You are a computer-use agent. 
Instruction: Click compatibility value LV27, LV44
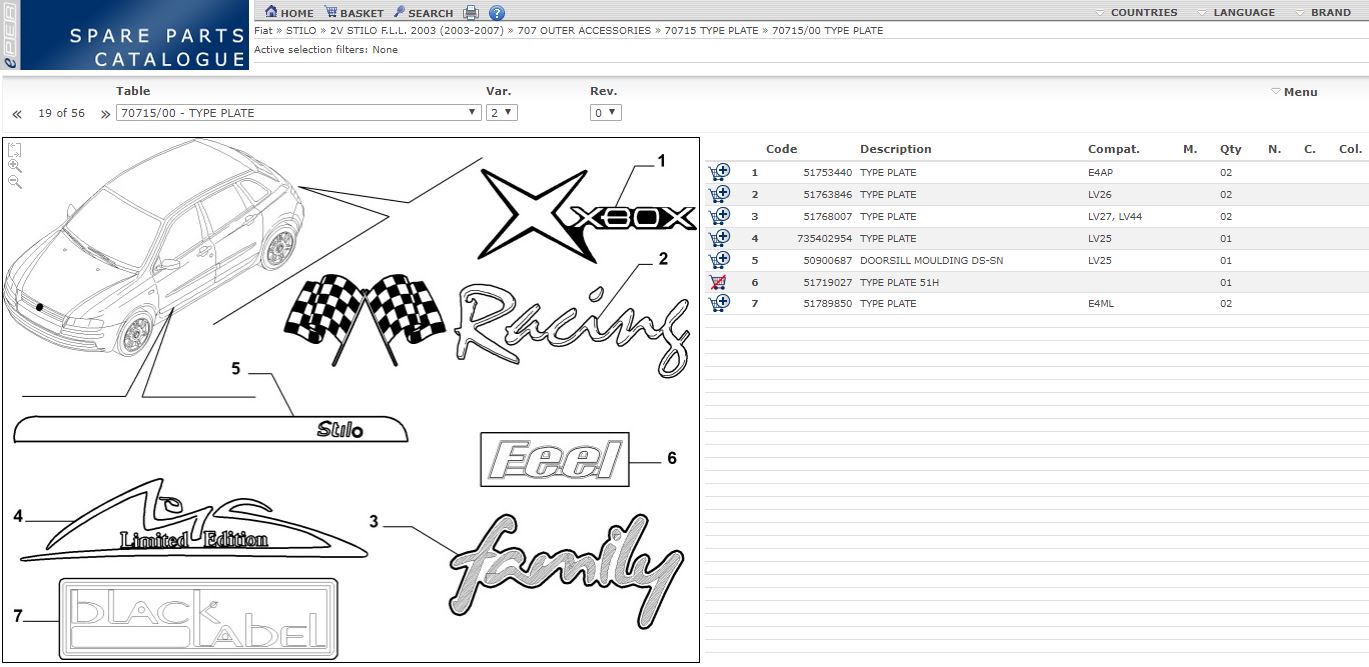point(1114,217)
